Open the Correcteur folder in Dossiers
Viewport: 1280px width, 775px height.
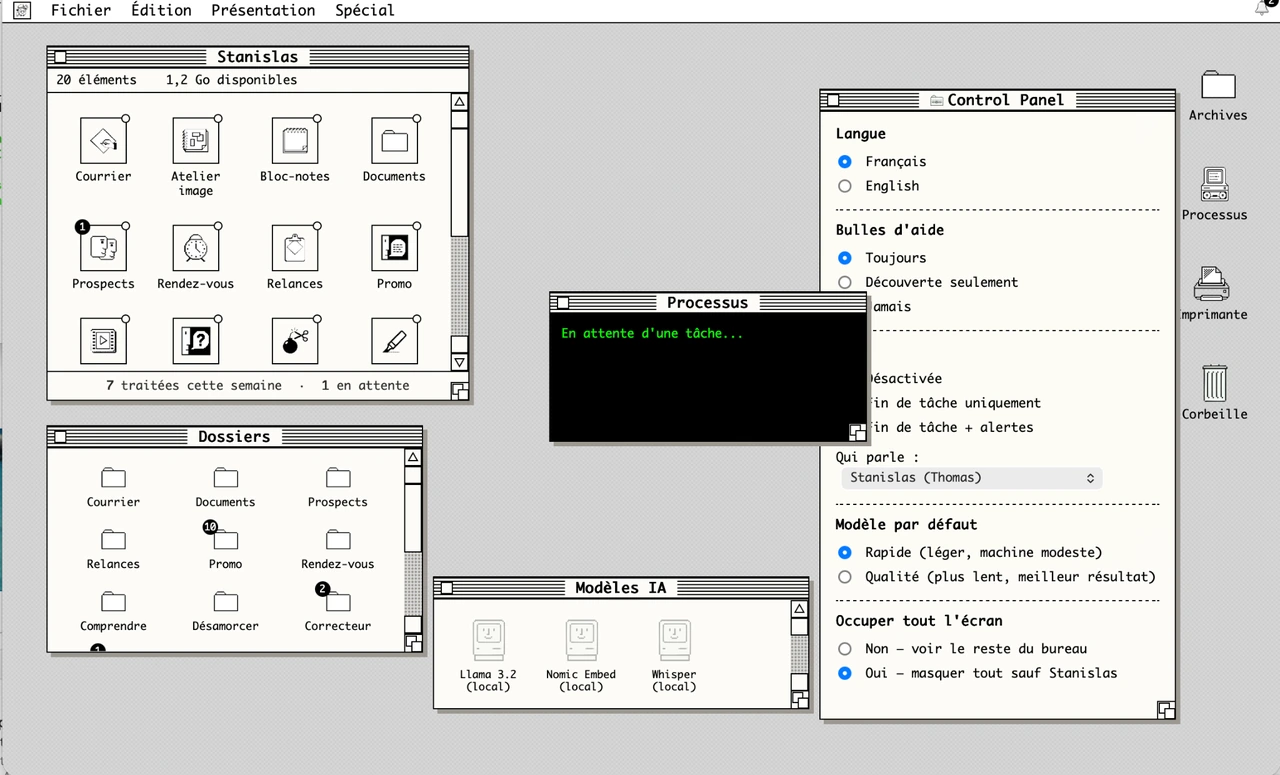[338, 602]
